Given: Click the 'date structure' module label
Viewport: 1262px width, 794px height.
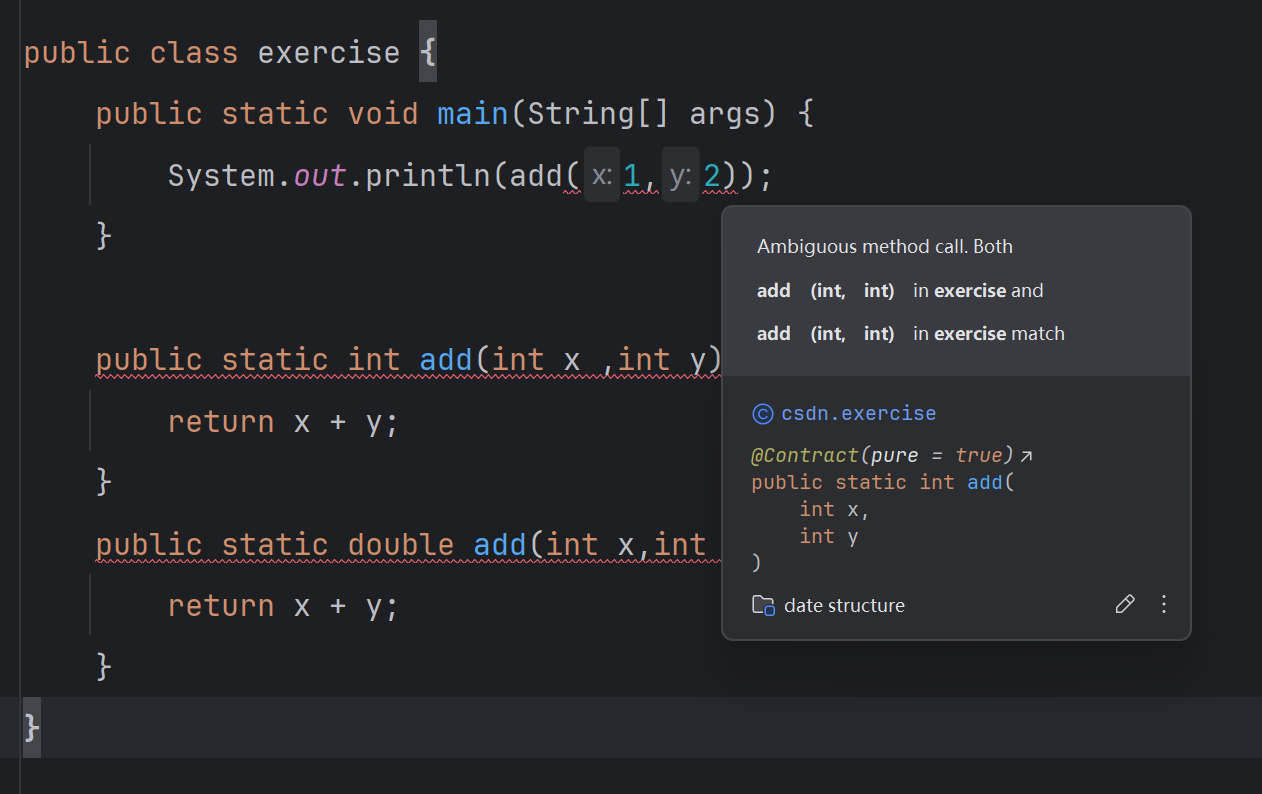Looking at the screenshot, I should click(844, 605).
